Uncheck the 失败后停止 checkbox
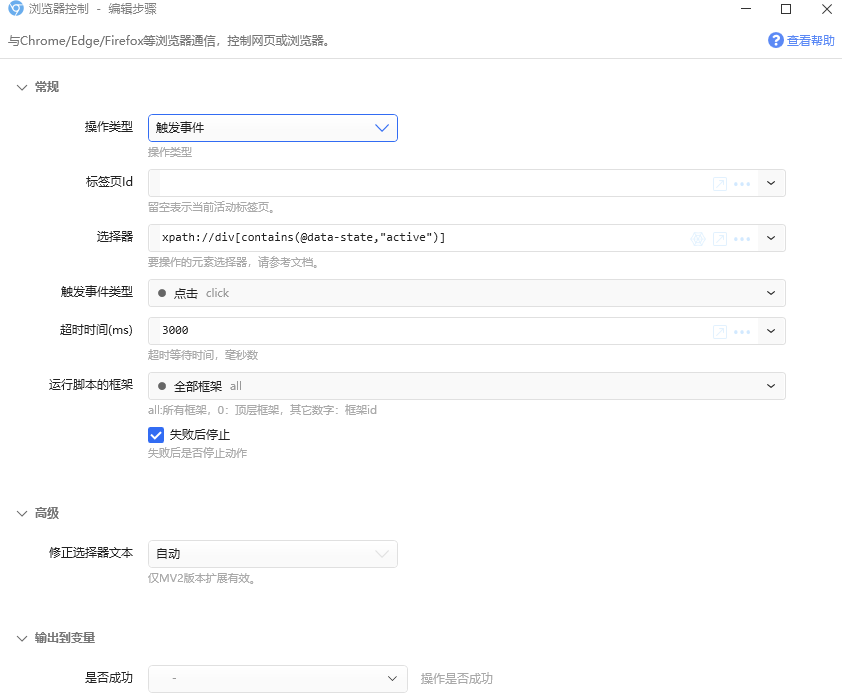Screen dimensions: 842x697 coord(156,435)
